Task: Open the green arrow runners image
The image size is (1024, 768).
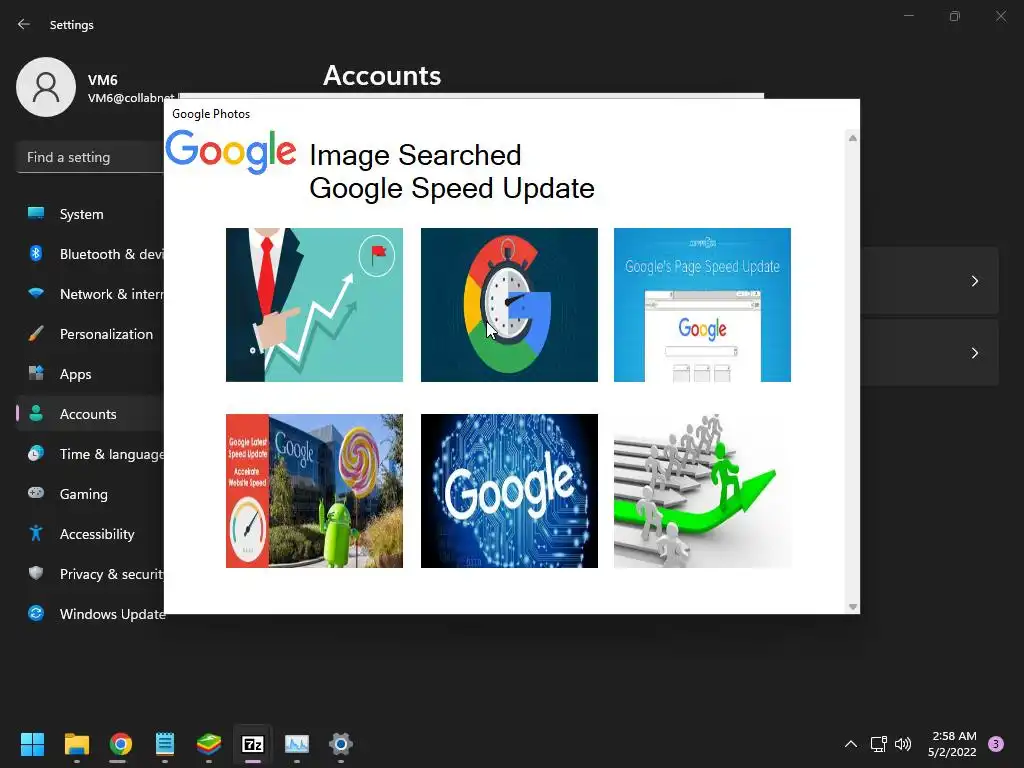Action: (x=702, y=490)
